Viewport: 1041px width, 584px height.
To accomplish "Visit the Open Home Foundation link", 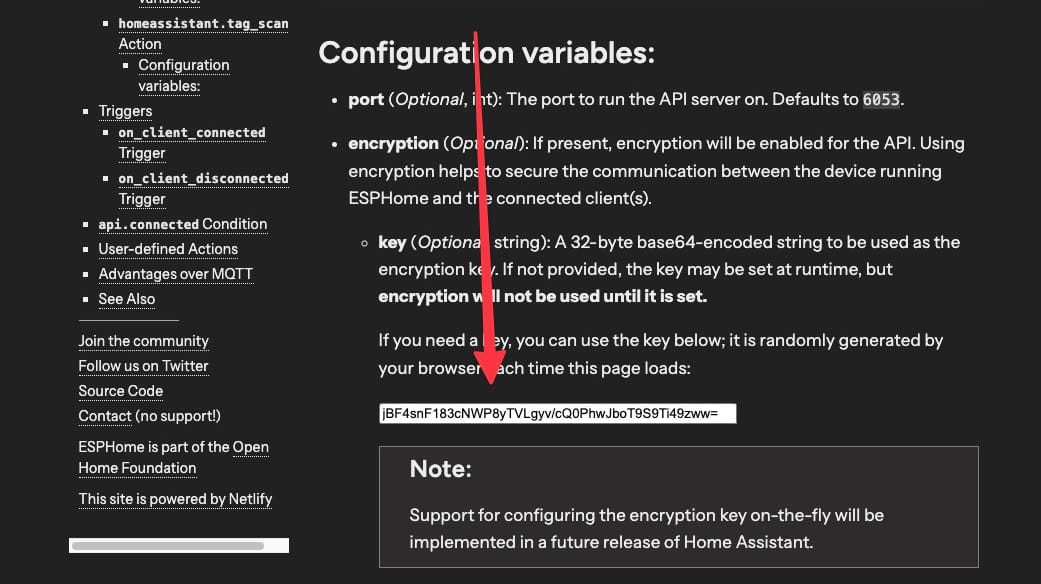I will pyautogui.click(x=173, y=457).
